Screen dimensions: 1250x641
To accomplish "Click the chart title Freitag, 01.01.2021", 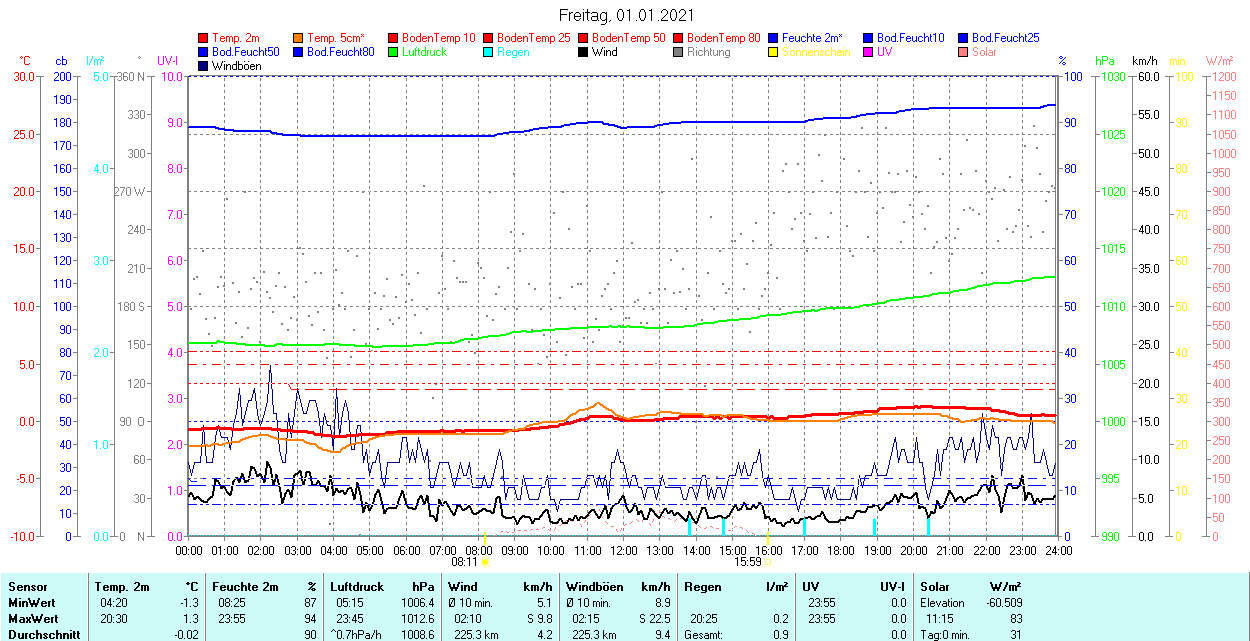I will [x=626, y=16].
